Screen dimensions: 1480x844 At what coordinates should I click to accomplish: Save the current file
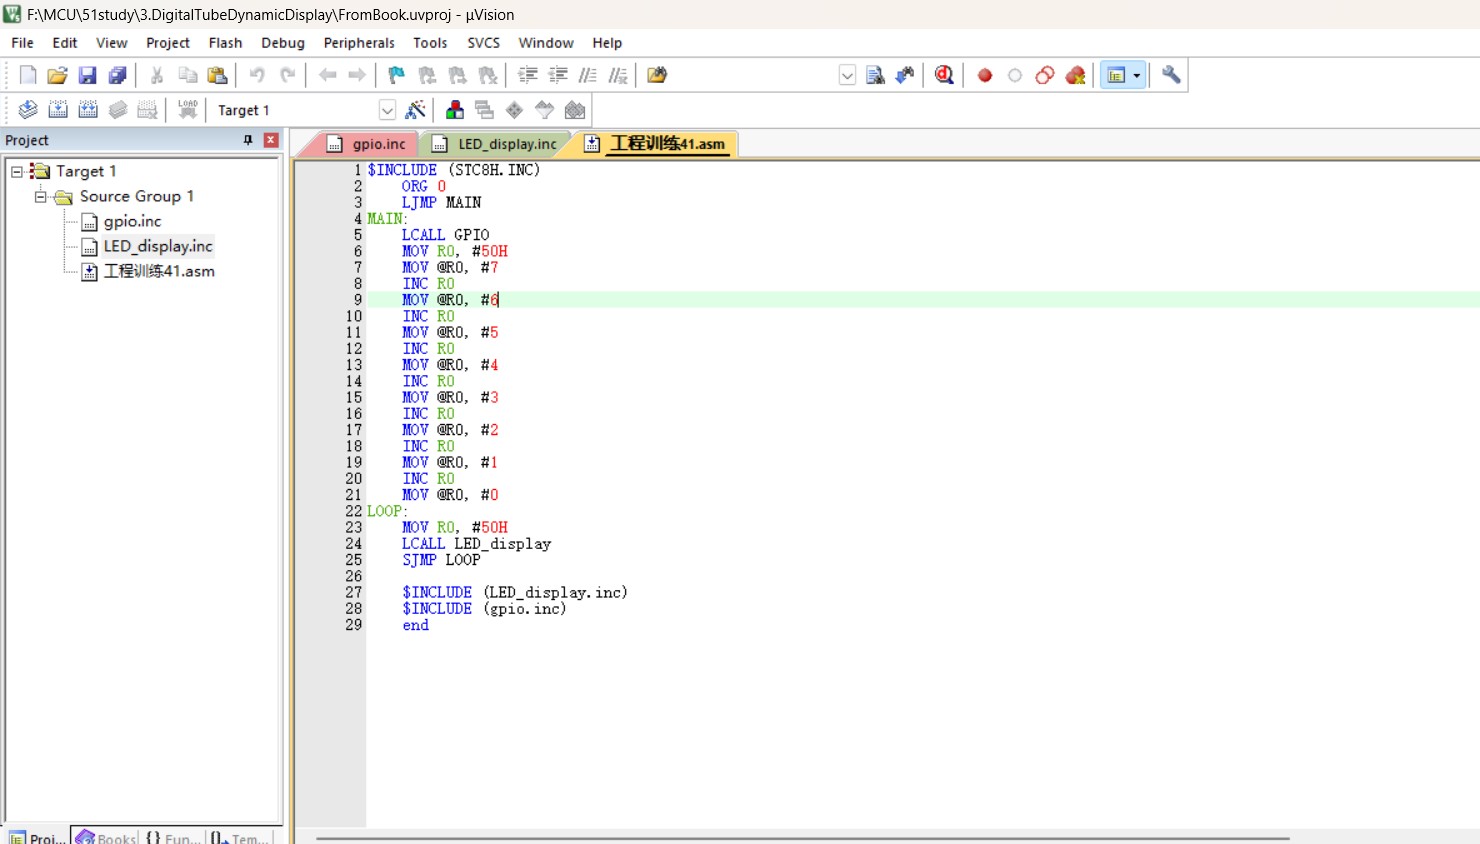pos(88,75)
